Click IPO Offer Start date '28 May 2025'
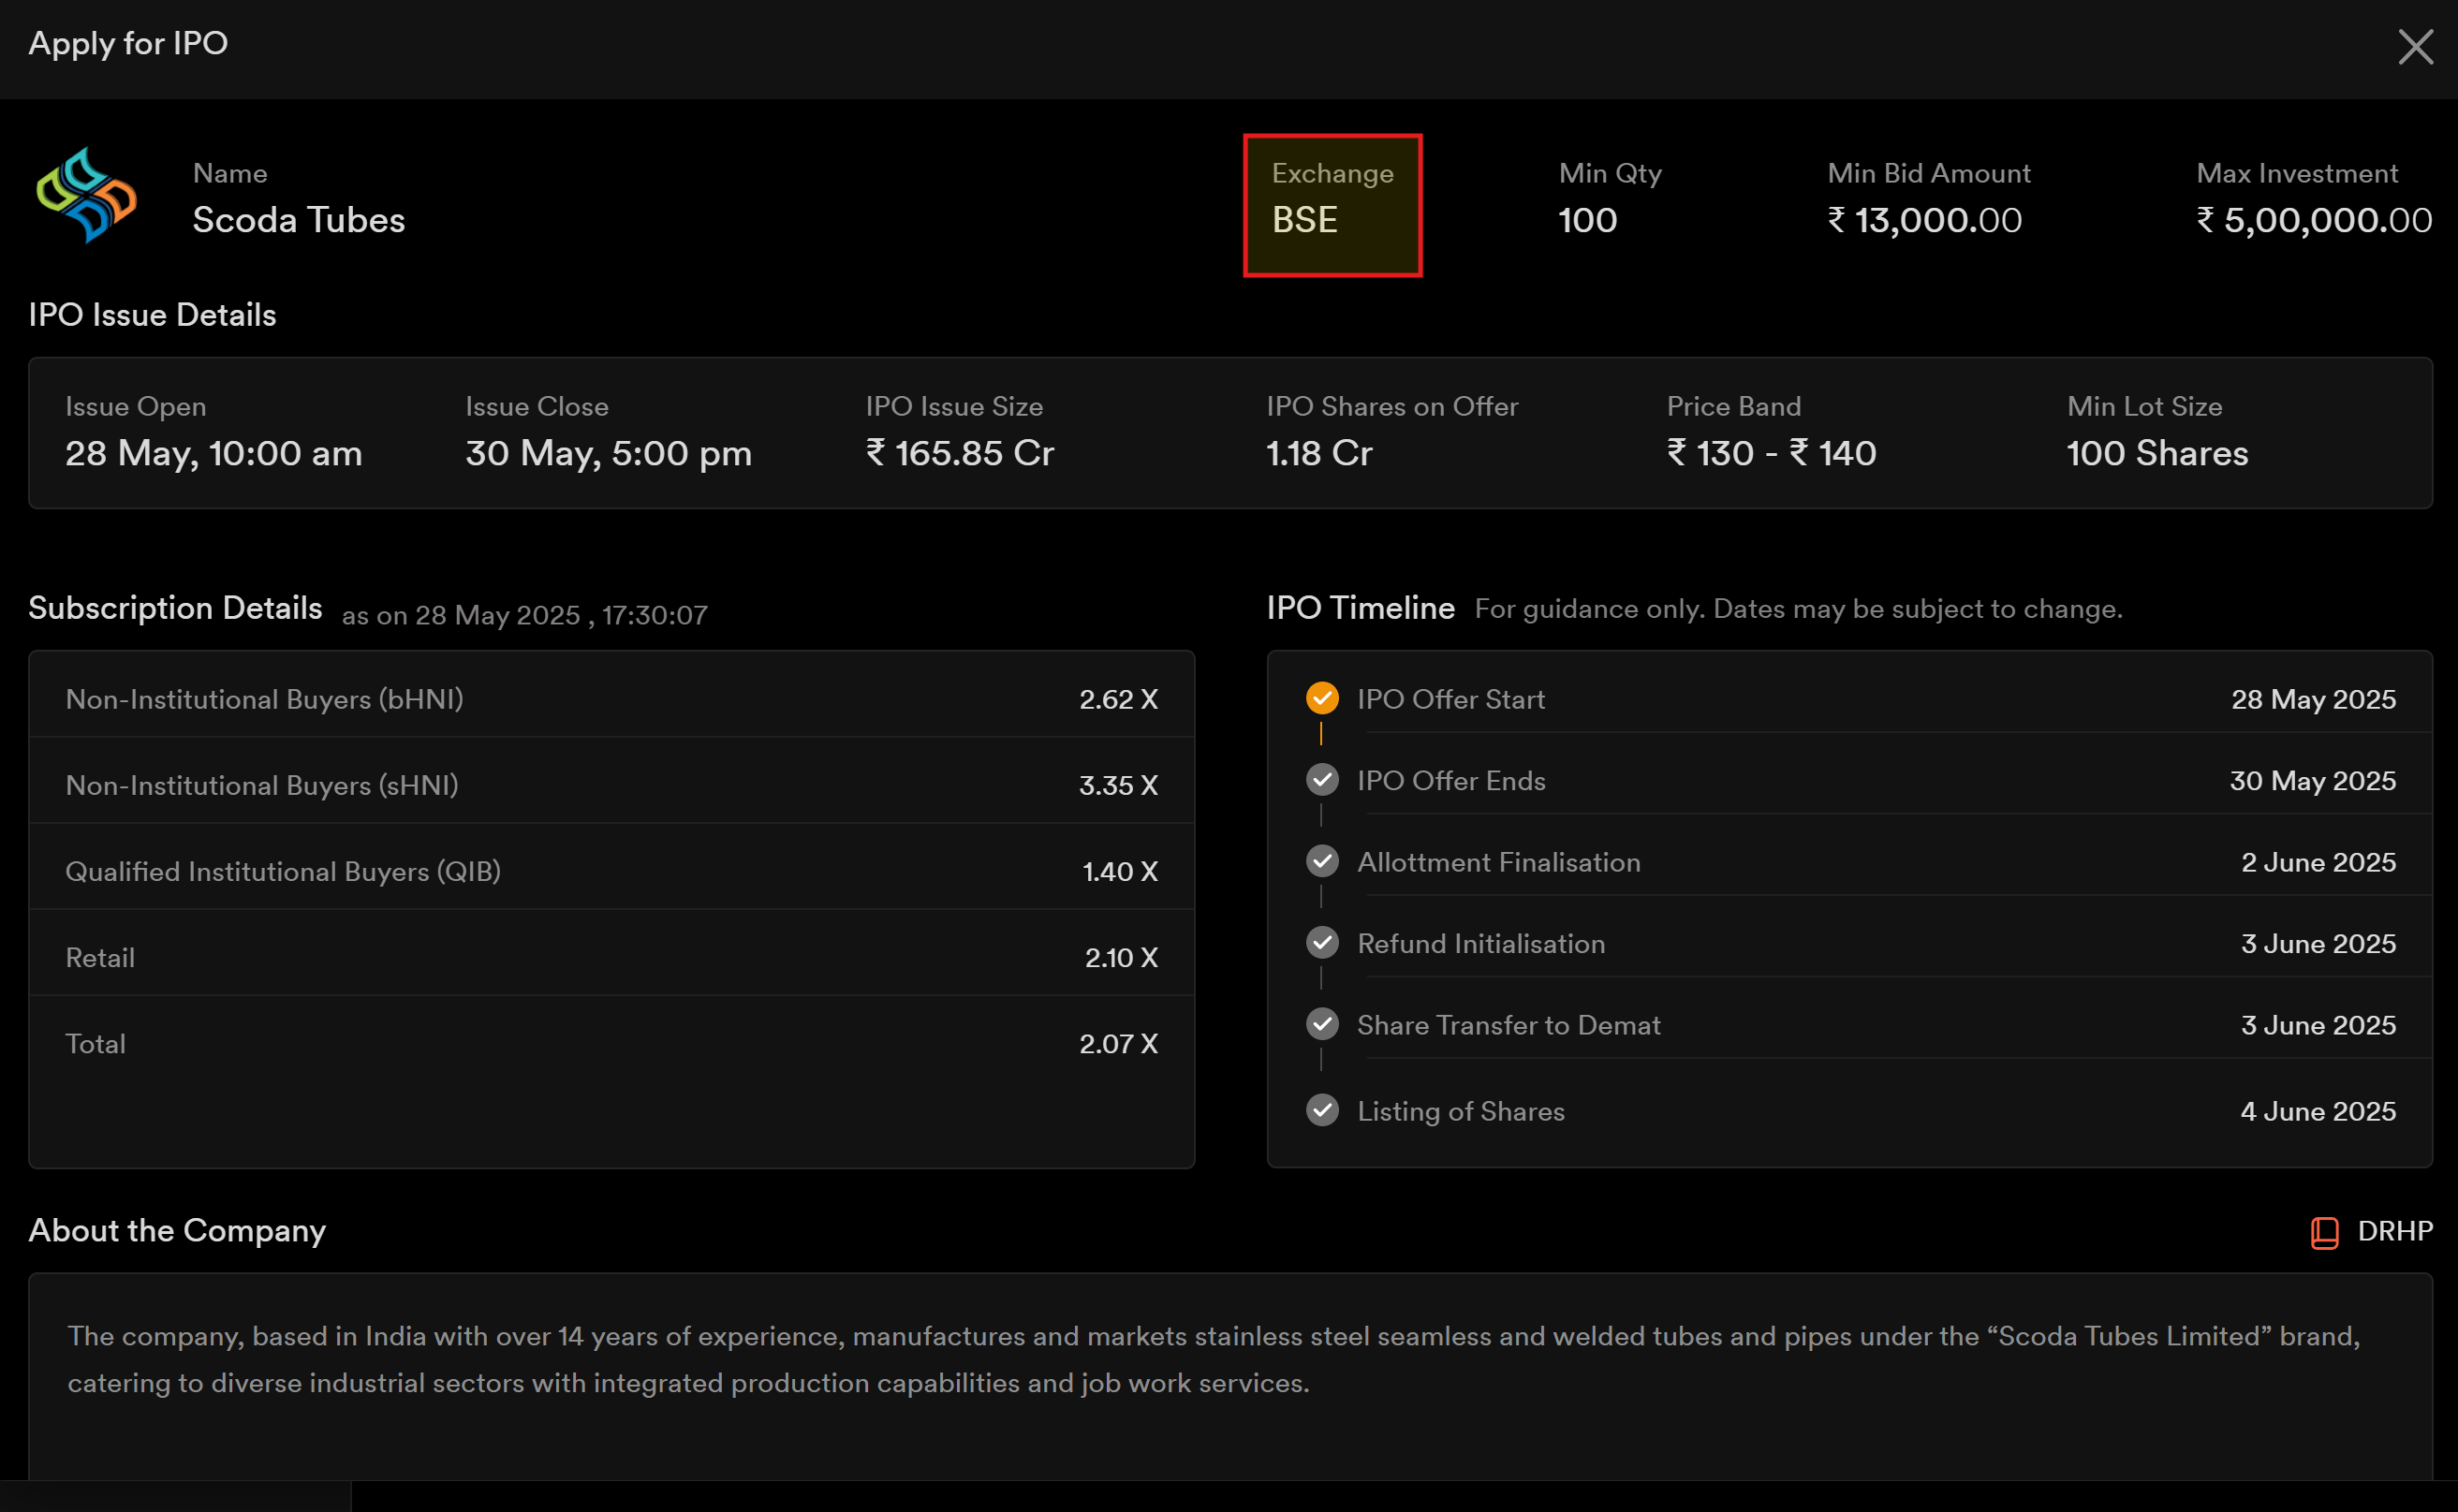This screenshot has height=1512, width=2458. pyautogui.click(x=2313, y=699)
